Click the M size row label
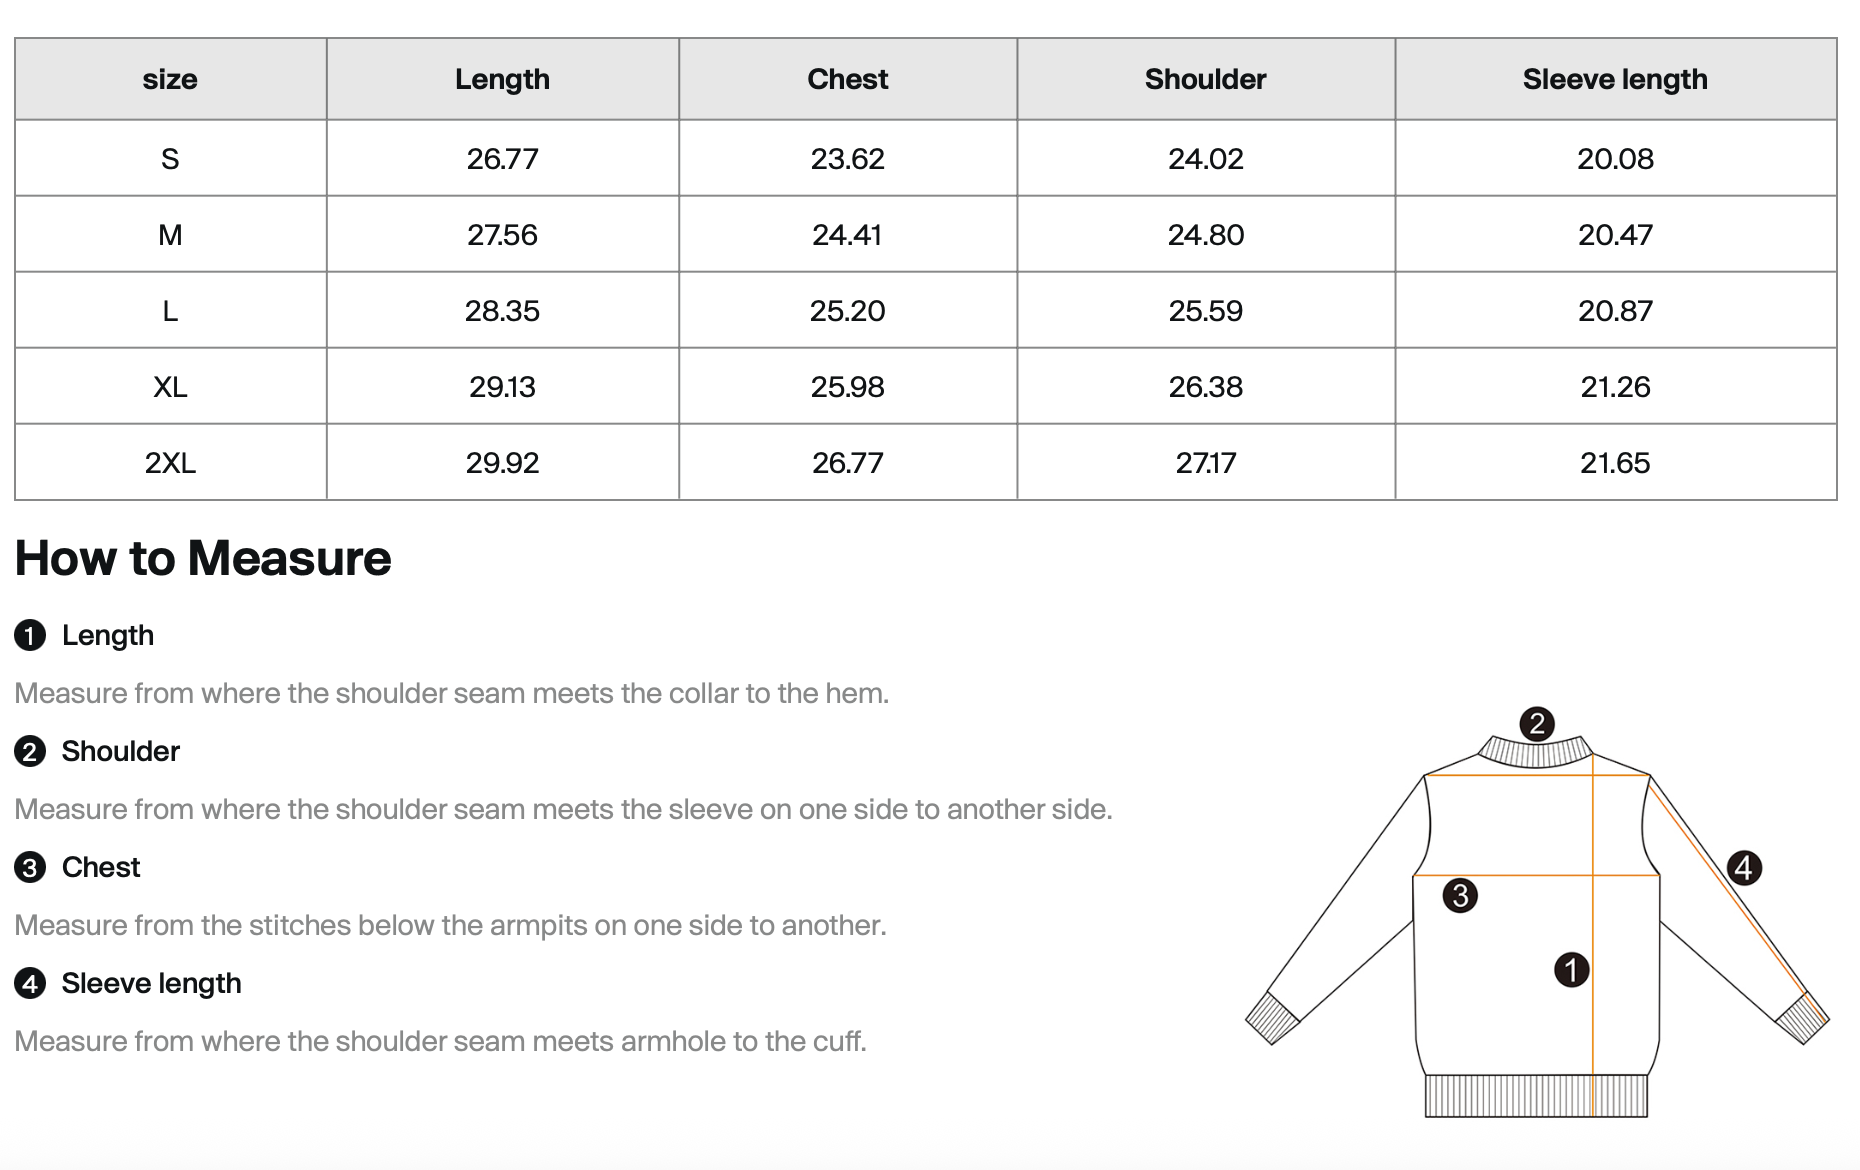Screen dimensions: 1860x1170 point(170,235)
